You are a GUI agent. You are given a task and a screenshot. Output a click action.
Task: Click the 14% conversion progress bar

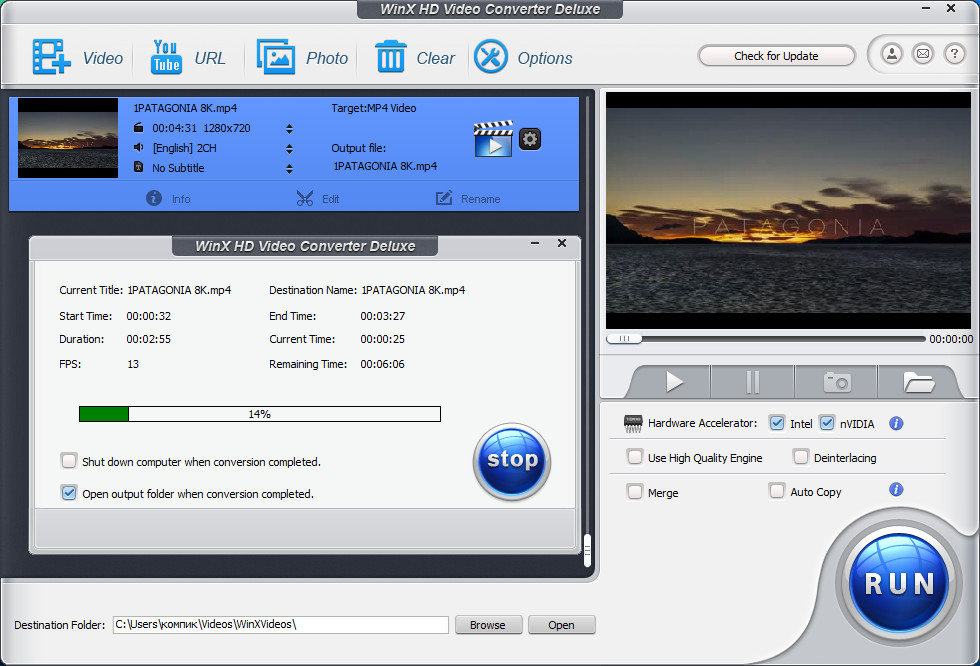click(260, 414)
